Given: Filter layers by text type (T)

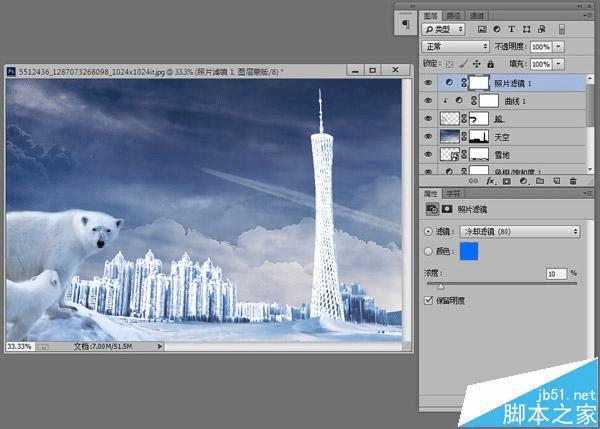Looking at the screenshot, I should (x=511, y=29).
